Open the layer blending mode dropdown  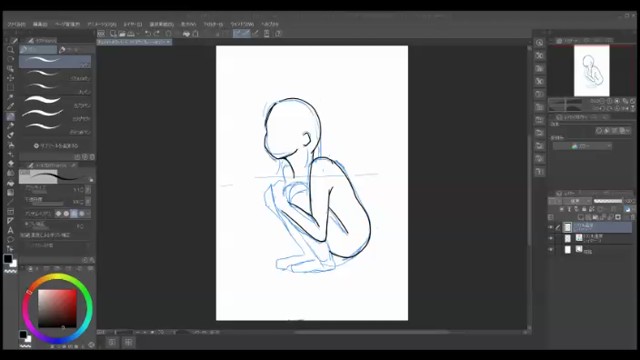578,201
